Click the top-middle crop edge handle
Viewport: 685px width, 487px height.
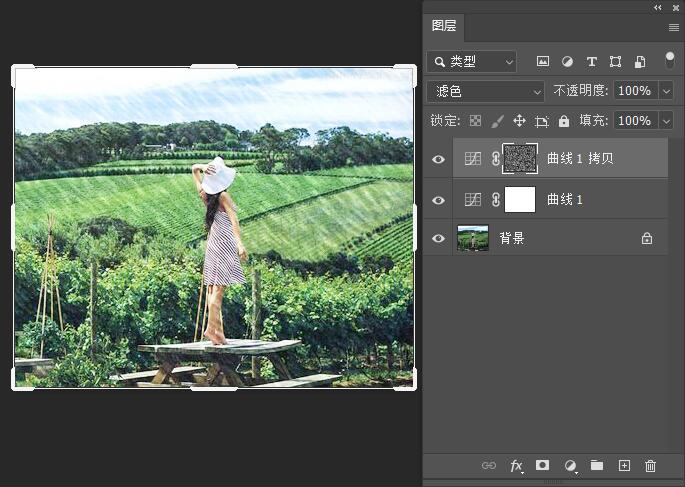[x=214, y=66]
